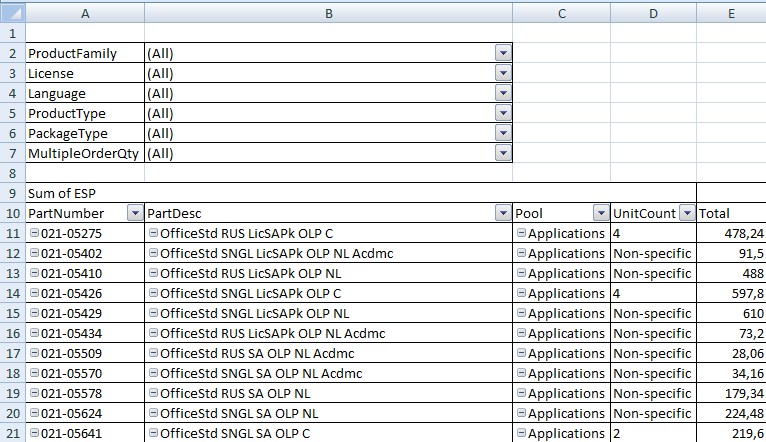The width and height of the screenshot is (766, 442).
Task: Collapse Applications pool in row 11
Action: tap(521, 232)
